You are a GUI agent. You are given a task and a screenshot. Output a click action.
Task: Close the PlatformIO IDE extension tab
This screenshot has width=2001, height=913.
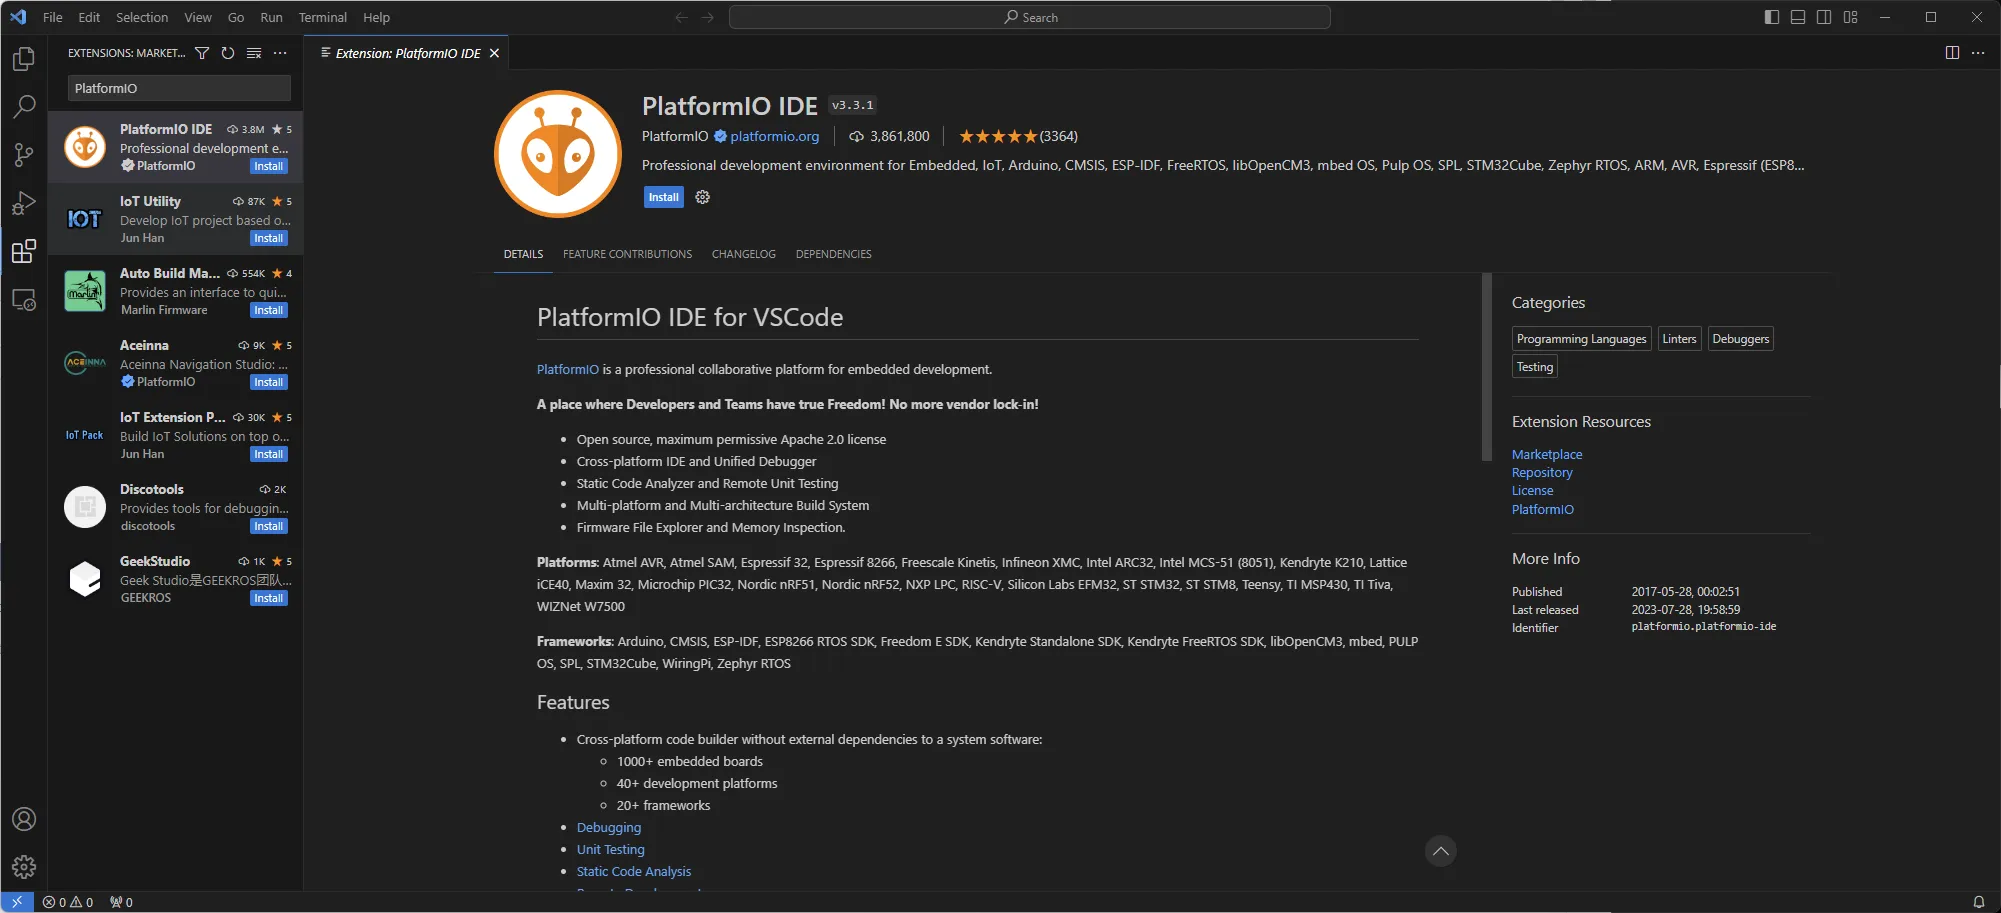click(x=494, y=53)
